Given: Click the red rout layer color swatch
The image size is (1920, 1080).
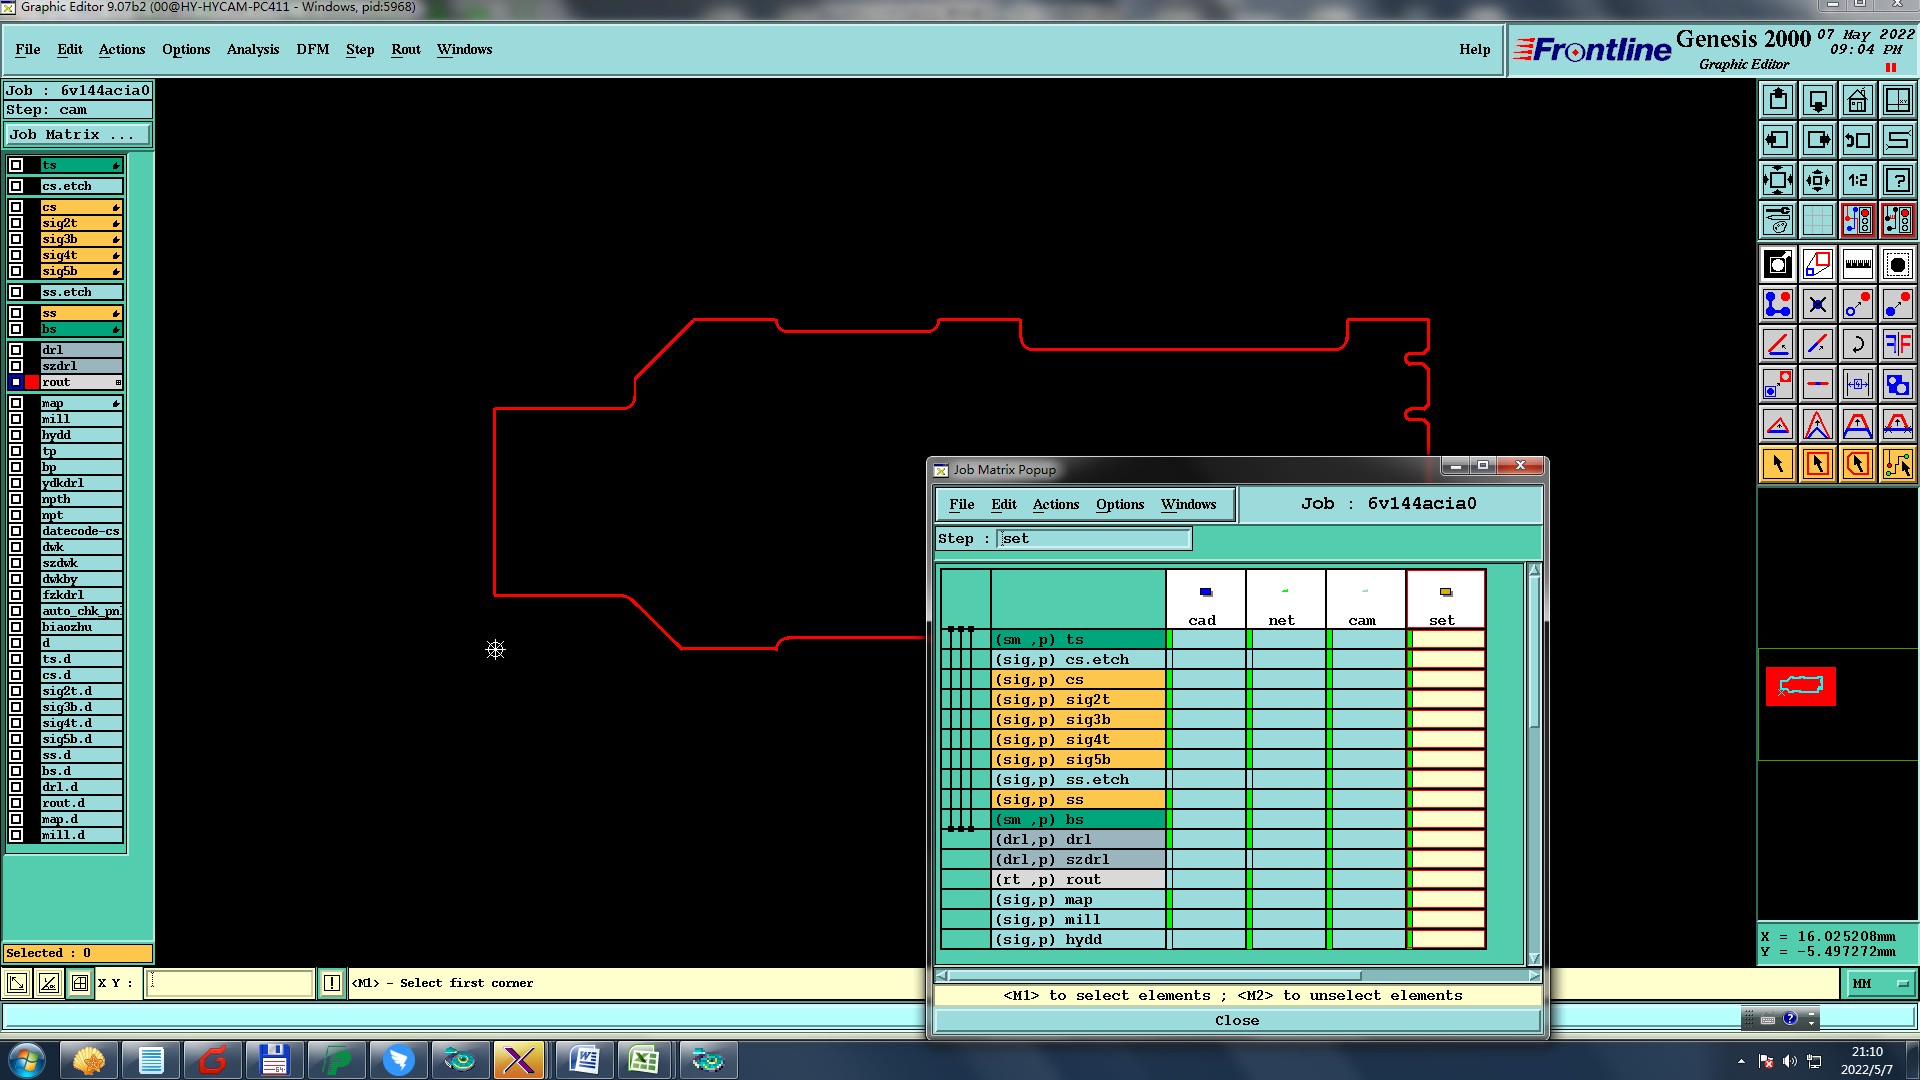Looking at the screenshot, I should pyautogui.click(x=32, y=382).
